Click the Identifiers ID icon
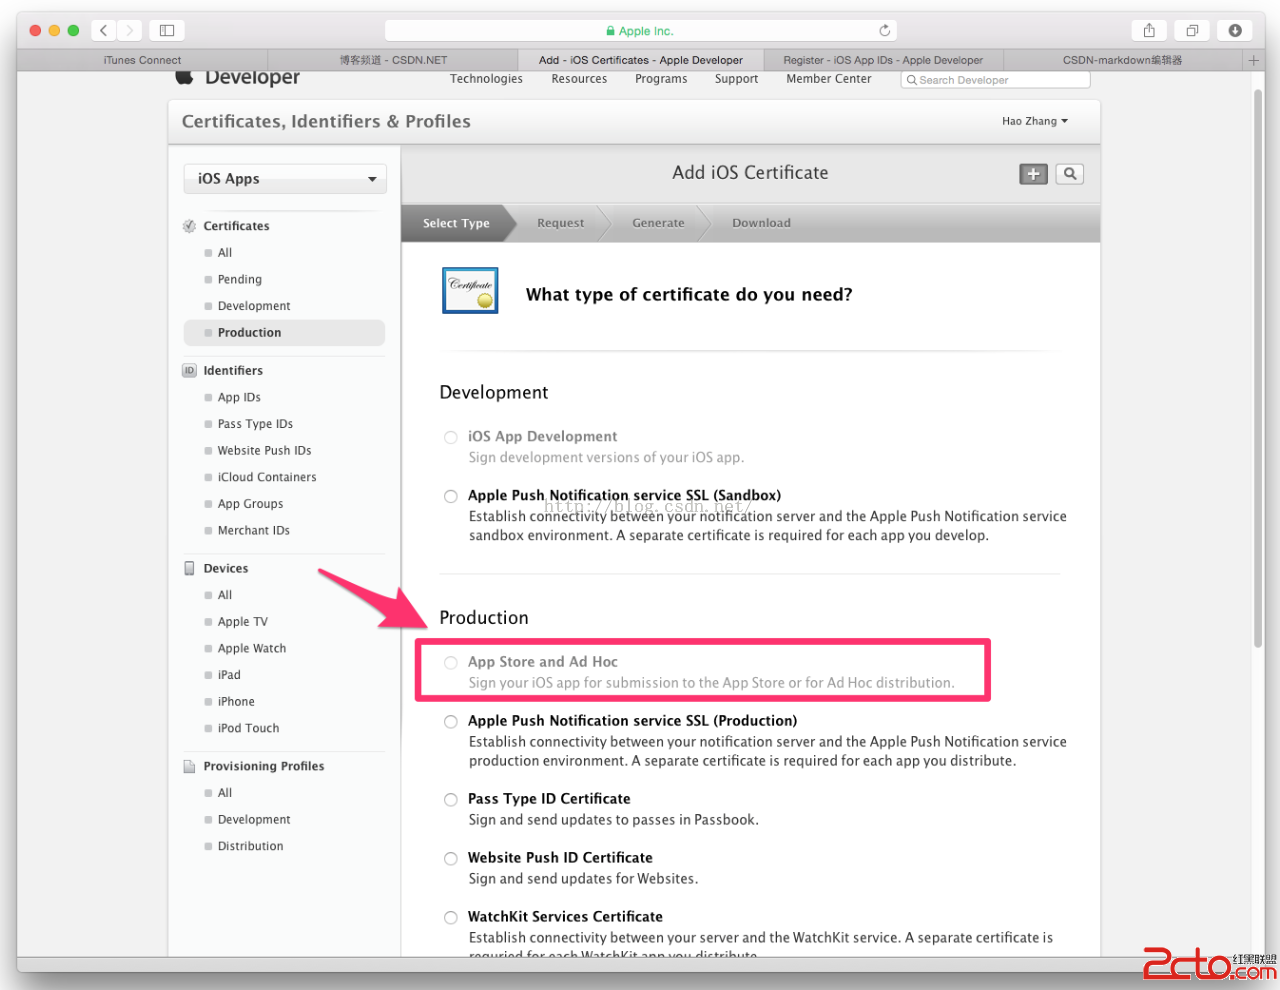Image resolution: width=1280 pixels, height=990 pixels. tap(189, 371)
